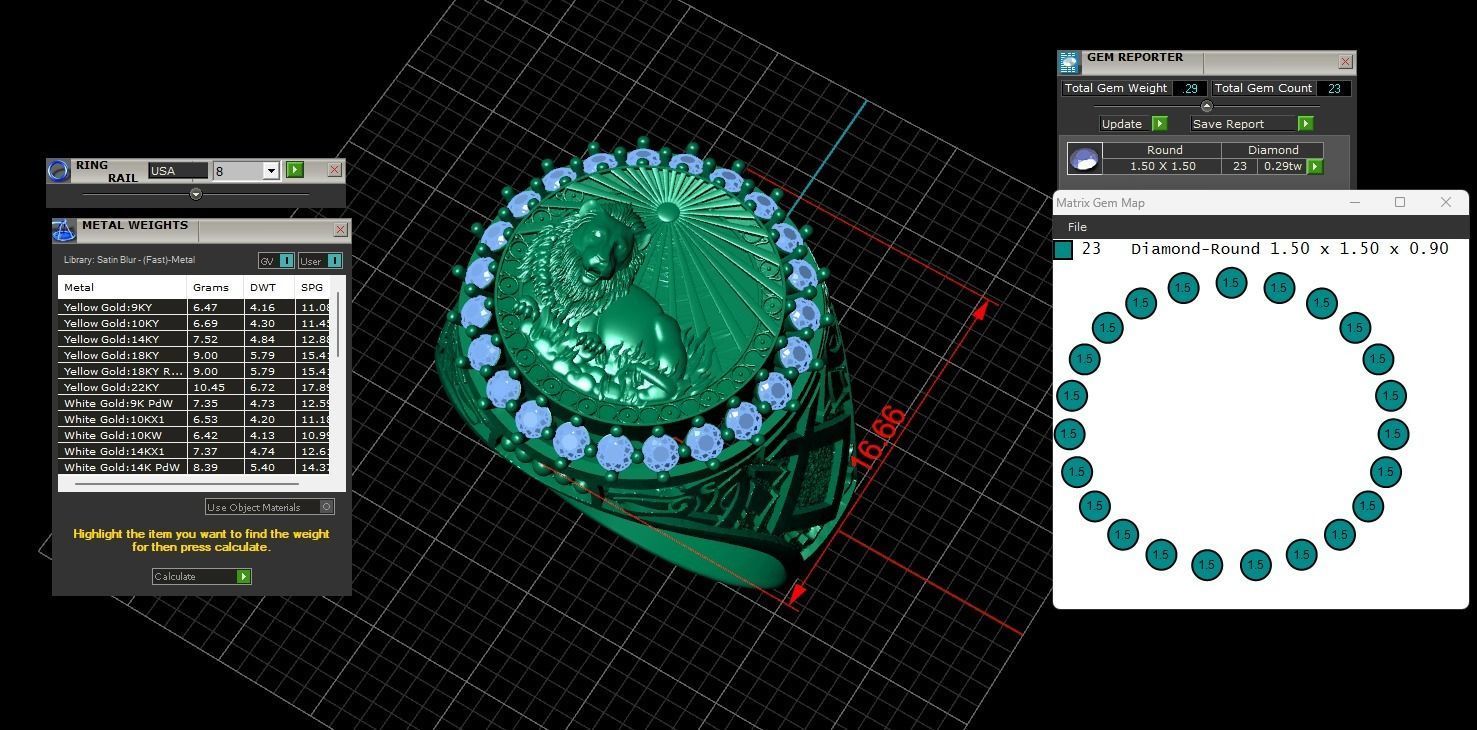Collapse the Ring Rail panel handle
This screenshot has height=730, width=1477.
[196, 194]
